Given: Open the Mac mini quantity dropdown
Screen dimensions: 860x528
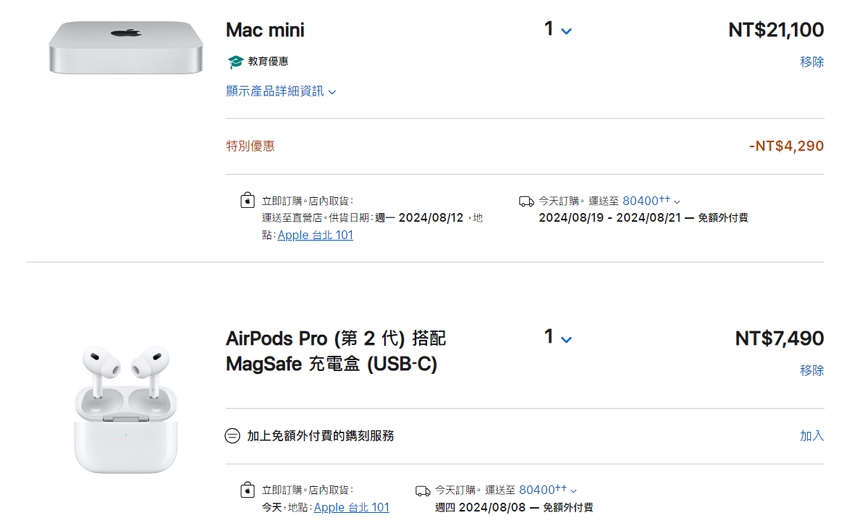Looking at the screenshot, I should (x=558, y=29).
